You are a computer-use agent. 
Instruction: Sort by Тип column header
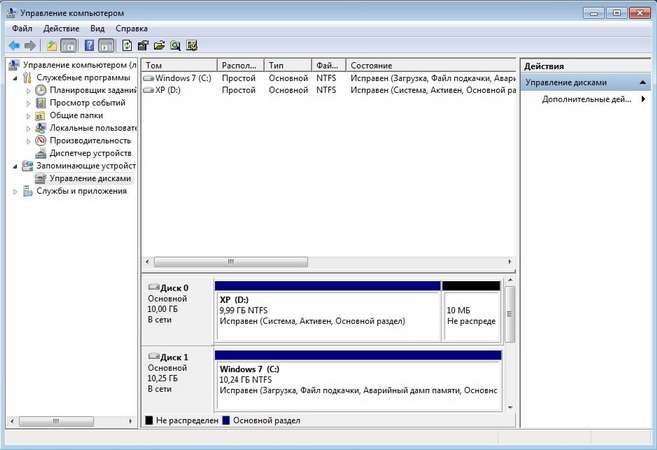[x=288, y=65]
